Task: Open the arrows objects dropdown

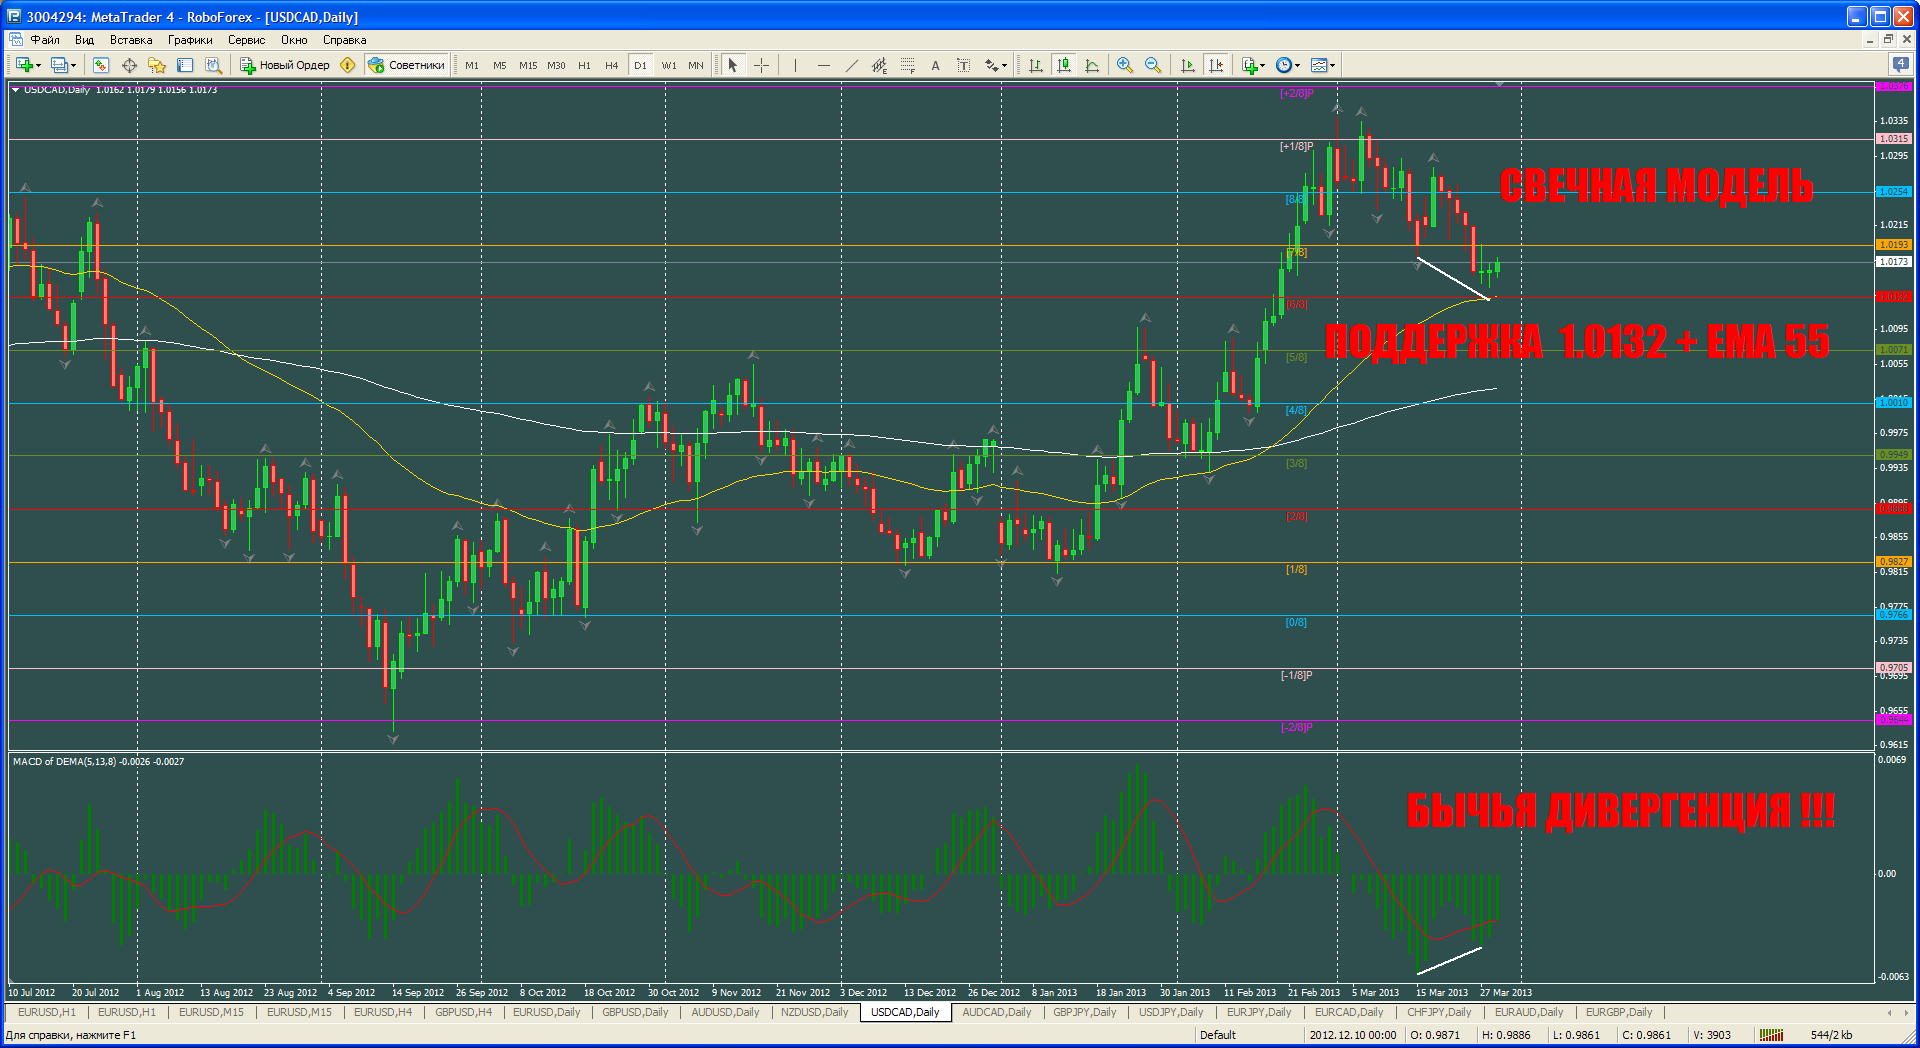Action: (x=995, y=65)
